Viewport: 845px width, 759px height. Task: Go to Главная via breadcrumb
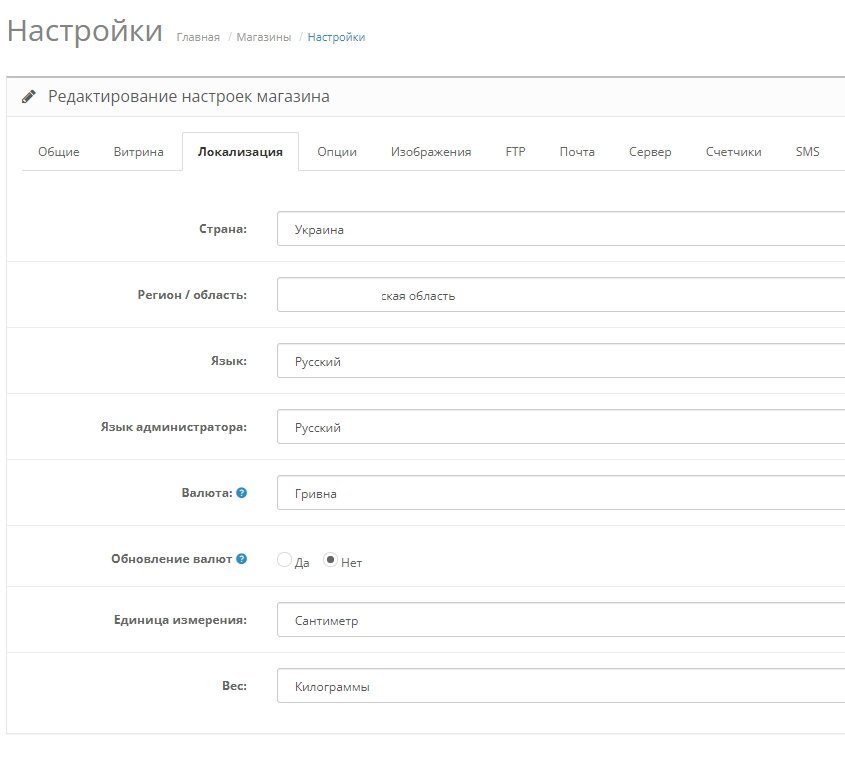(198, 37)
